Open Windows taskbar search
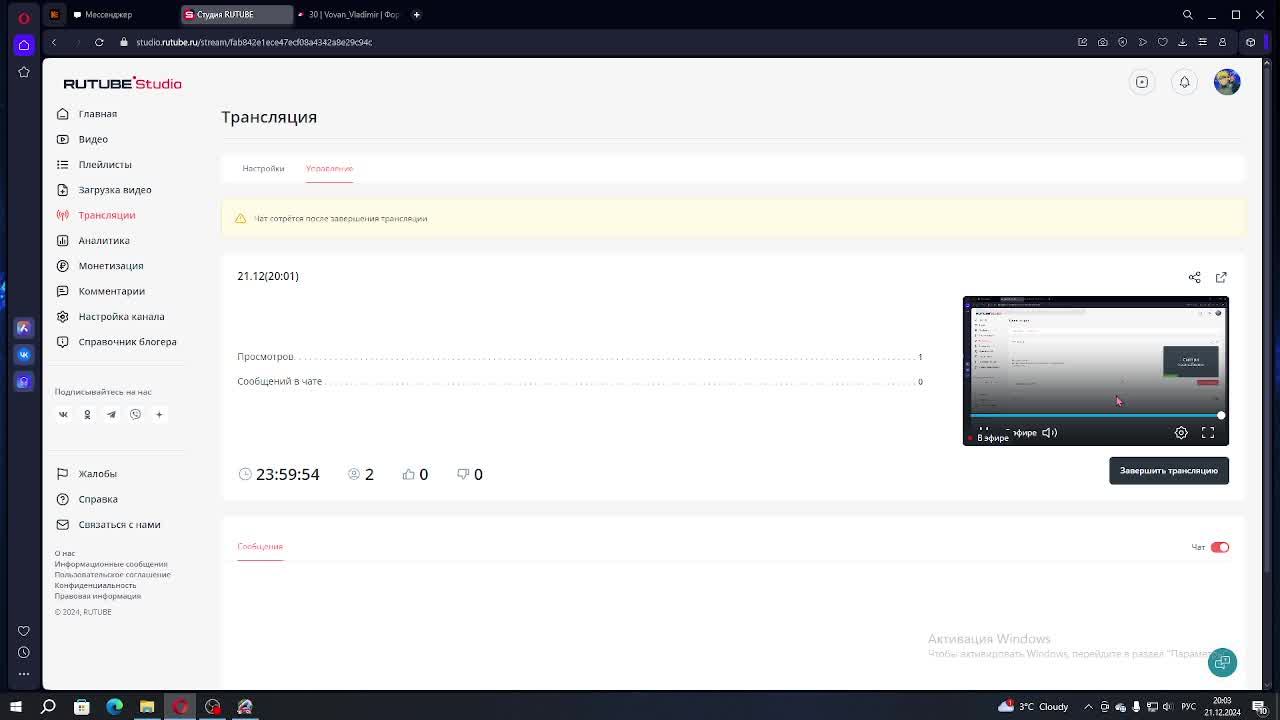Viewport: 1280px width, 720px height. tap(48, 707)
